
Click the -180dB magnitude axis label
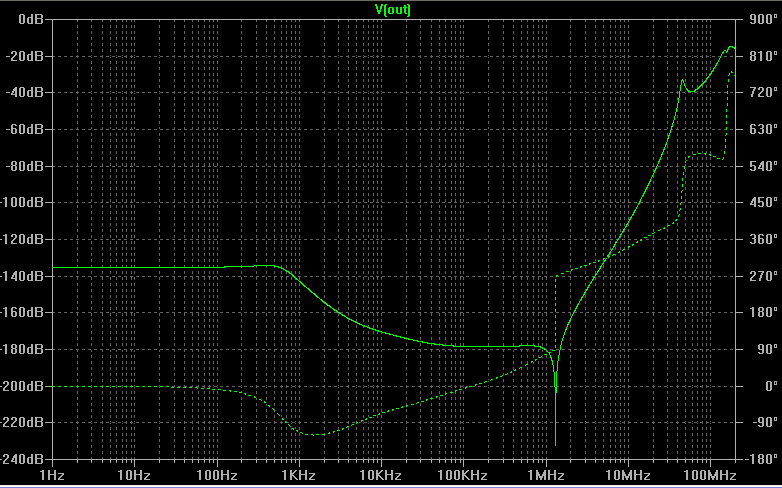click(x=22, y=349)
